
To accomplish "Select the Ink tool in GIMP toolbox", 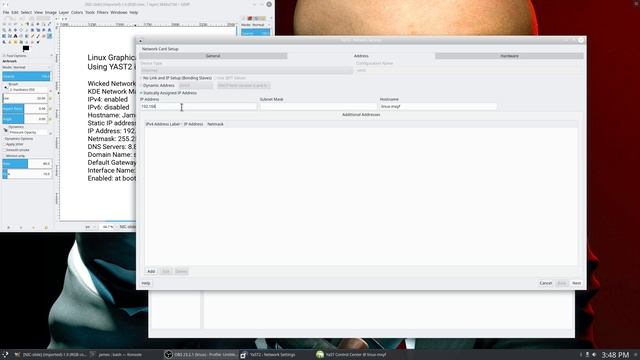I will point(4,42).
